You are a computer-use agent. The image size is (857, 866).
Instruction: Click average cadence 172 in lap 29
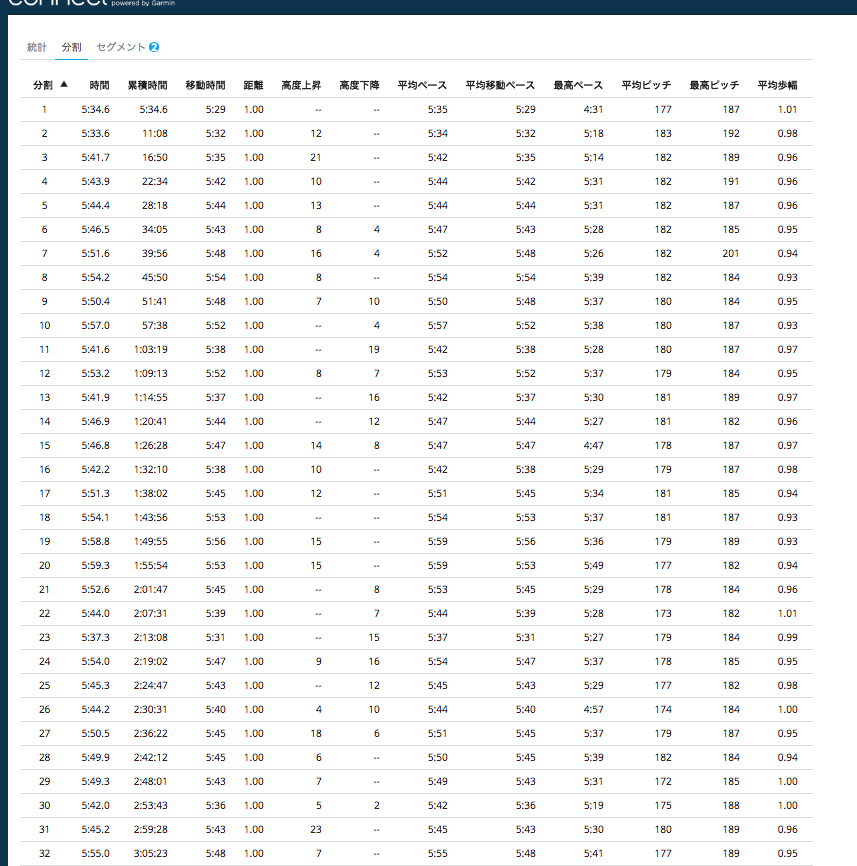663,782
